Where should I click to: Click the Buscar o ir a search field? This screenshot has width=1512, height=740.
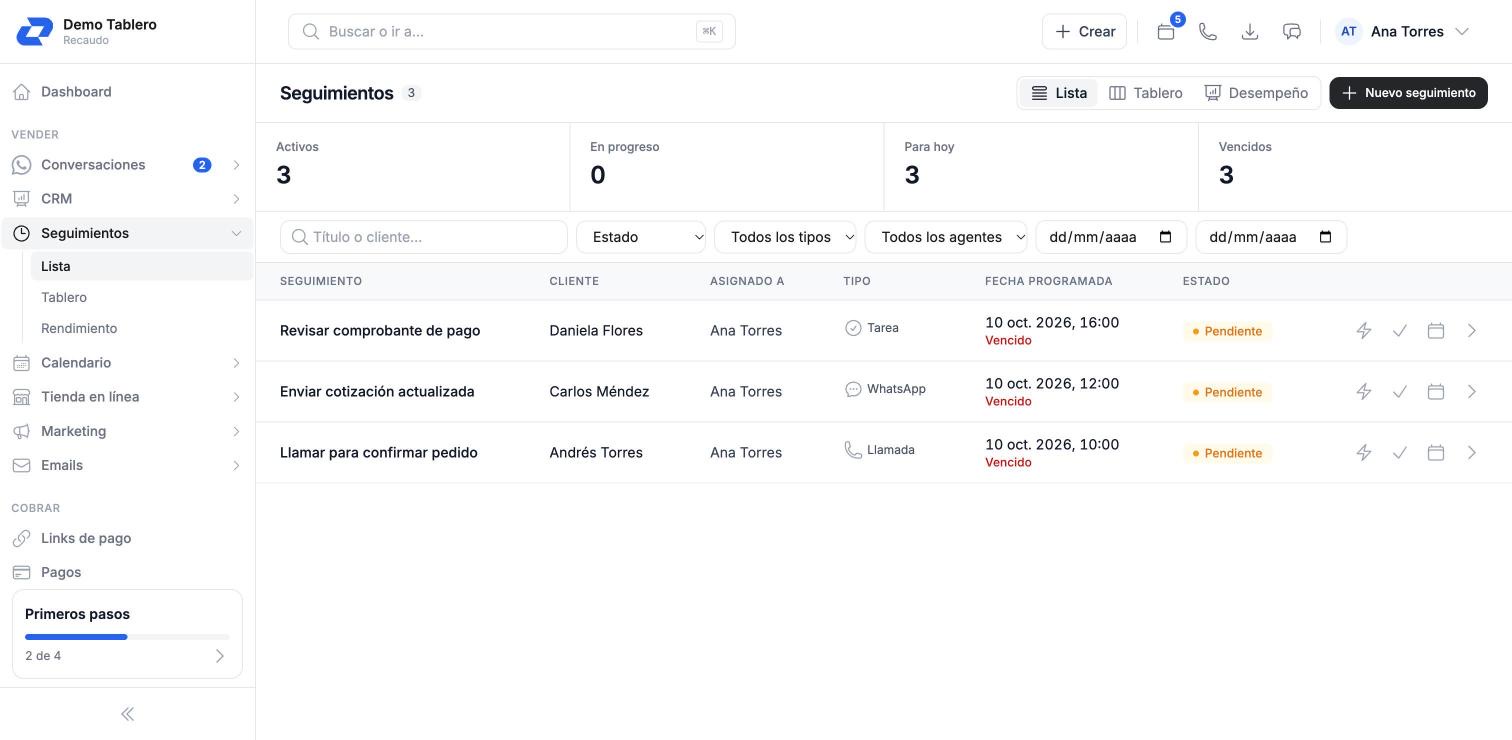tap(512, 31)
